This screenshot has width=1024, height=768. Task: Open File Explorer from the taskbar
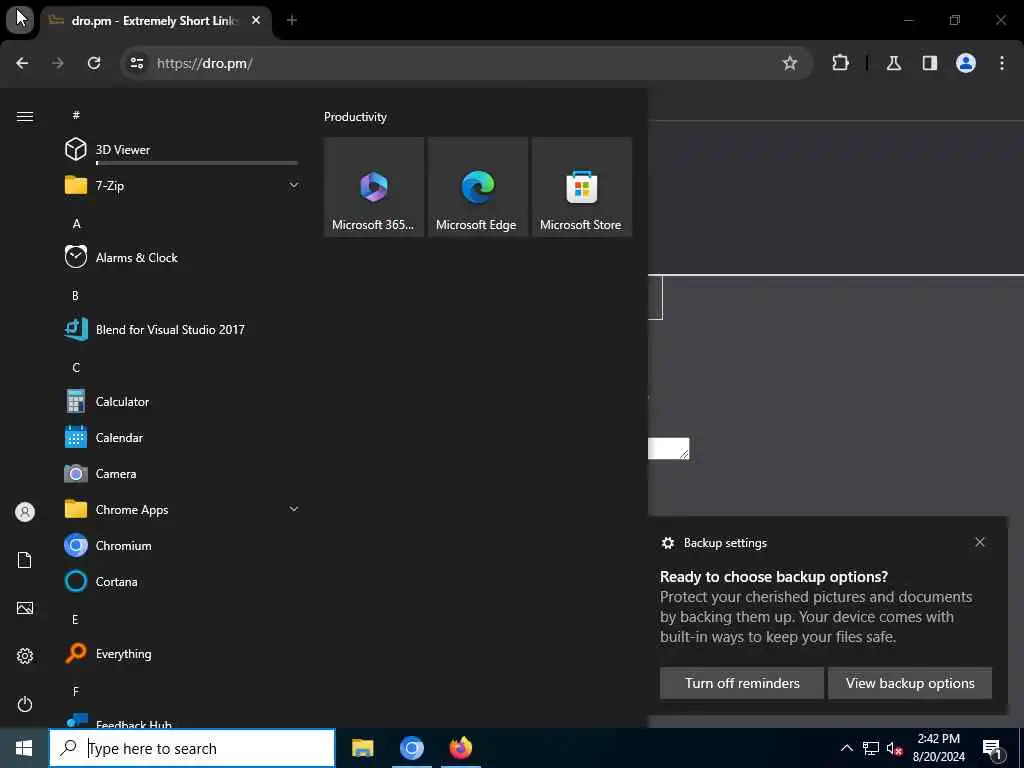click(x=362, y=748)
